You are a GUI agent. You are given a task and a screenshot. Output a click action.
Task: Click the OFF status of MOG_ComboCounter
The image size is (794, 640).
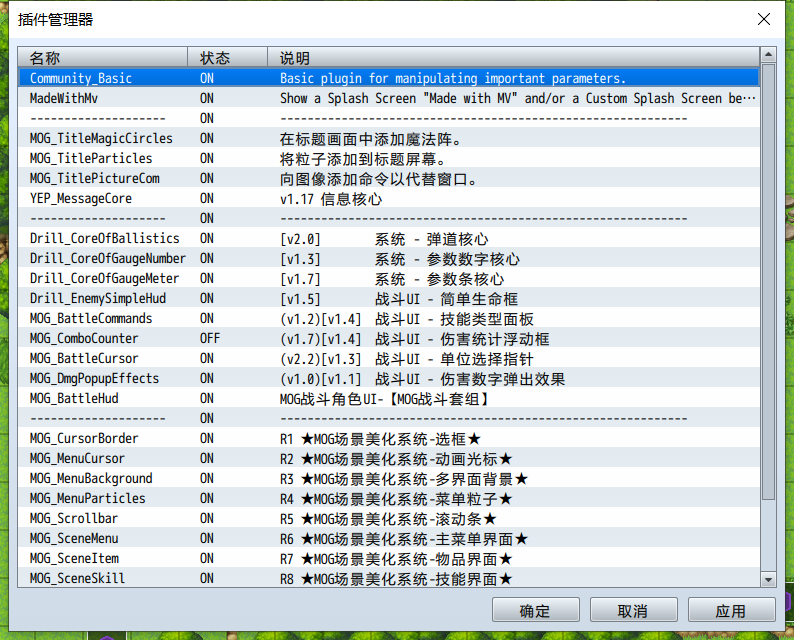tap(210, 338)
